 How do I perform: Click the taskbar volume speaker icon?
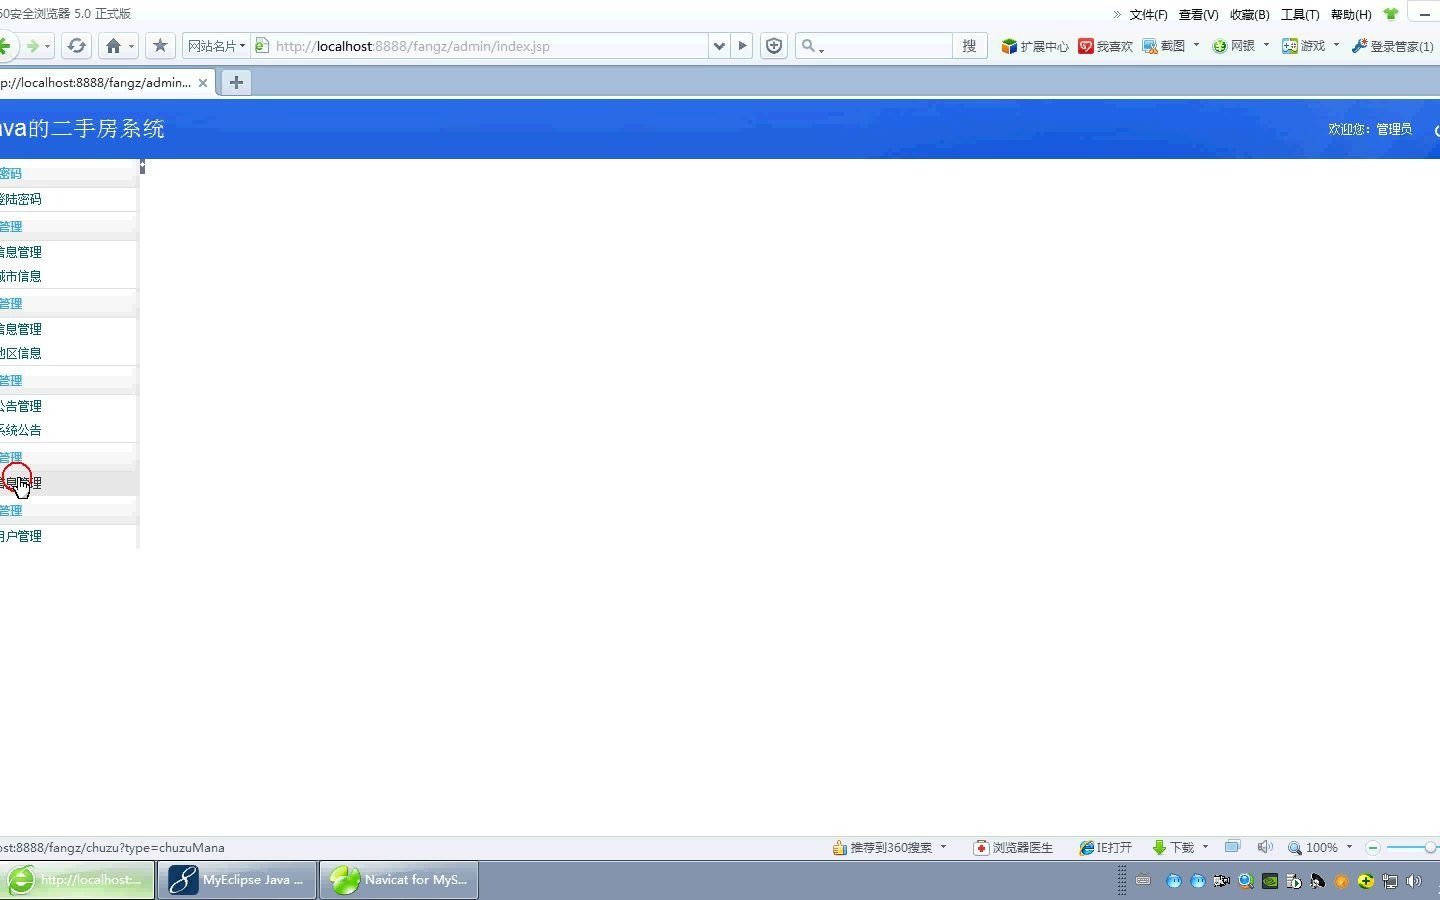click(x=1414, y=881)
